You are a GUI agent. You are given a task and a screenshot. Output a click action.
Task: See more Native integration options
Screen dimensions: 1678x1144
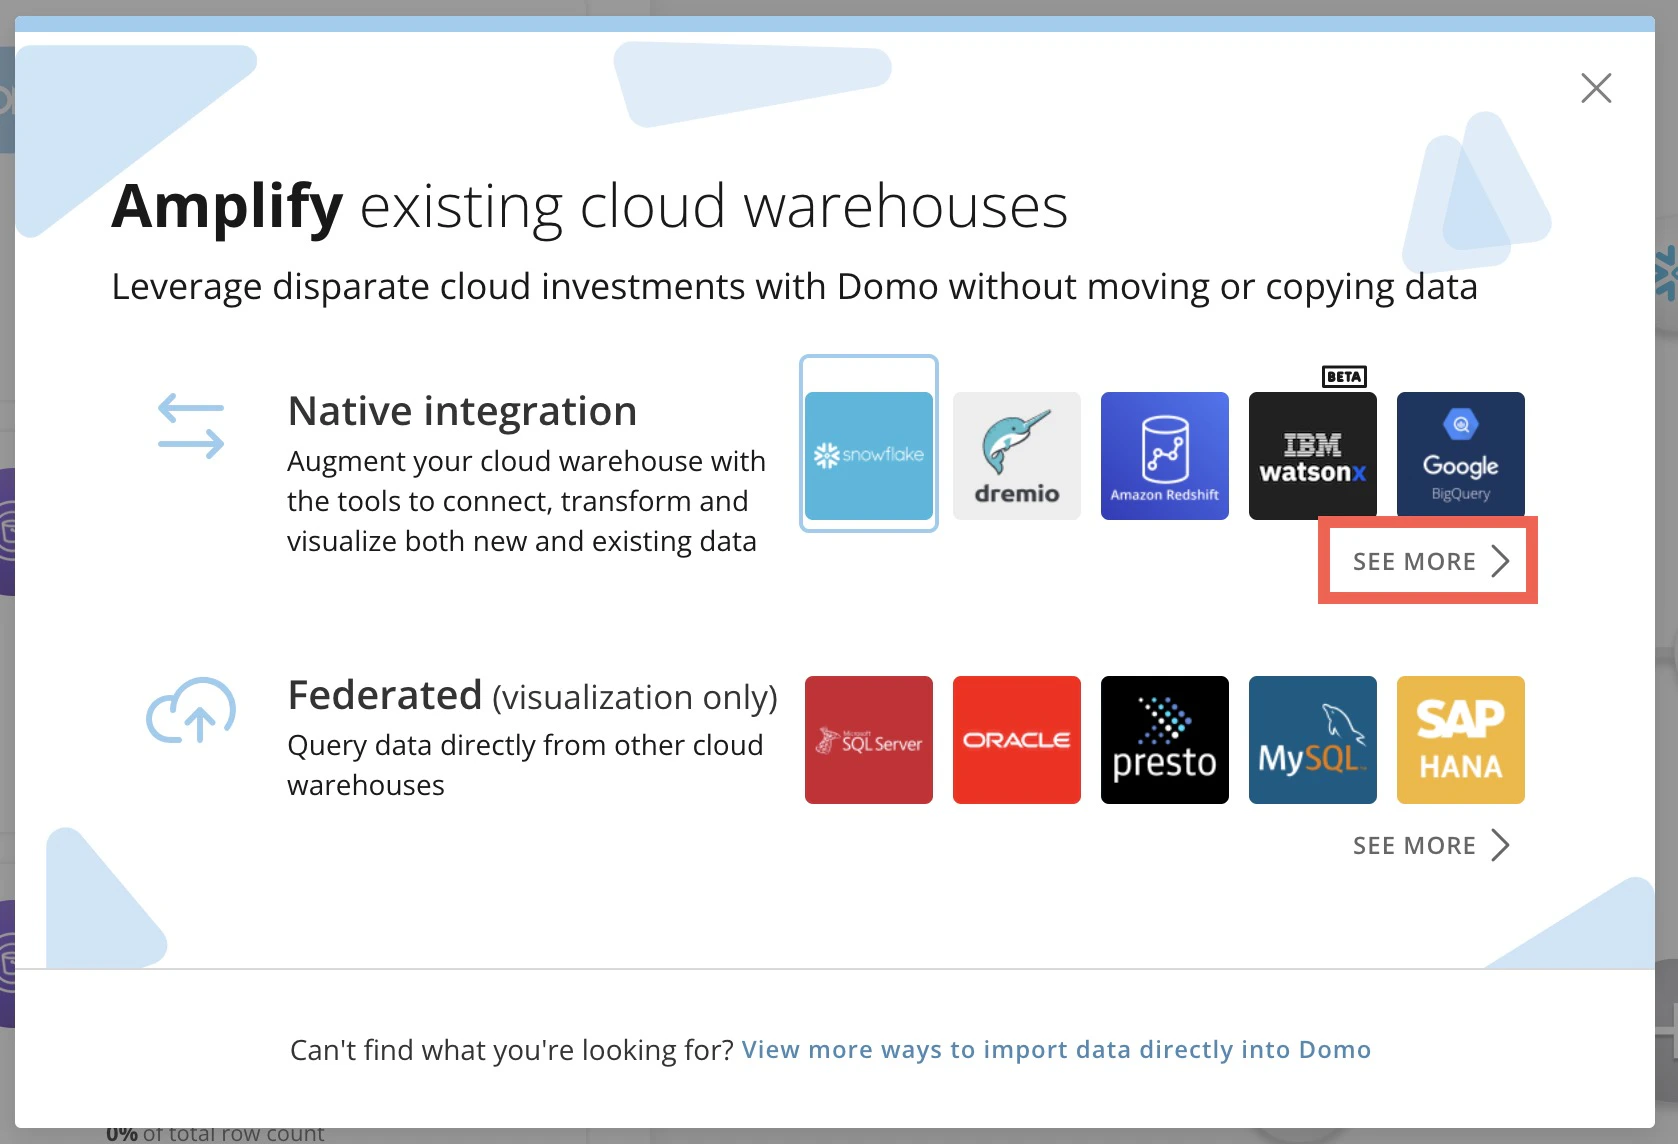tap(1430, 561)
